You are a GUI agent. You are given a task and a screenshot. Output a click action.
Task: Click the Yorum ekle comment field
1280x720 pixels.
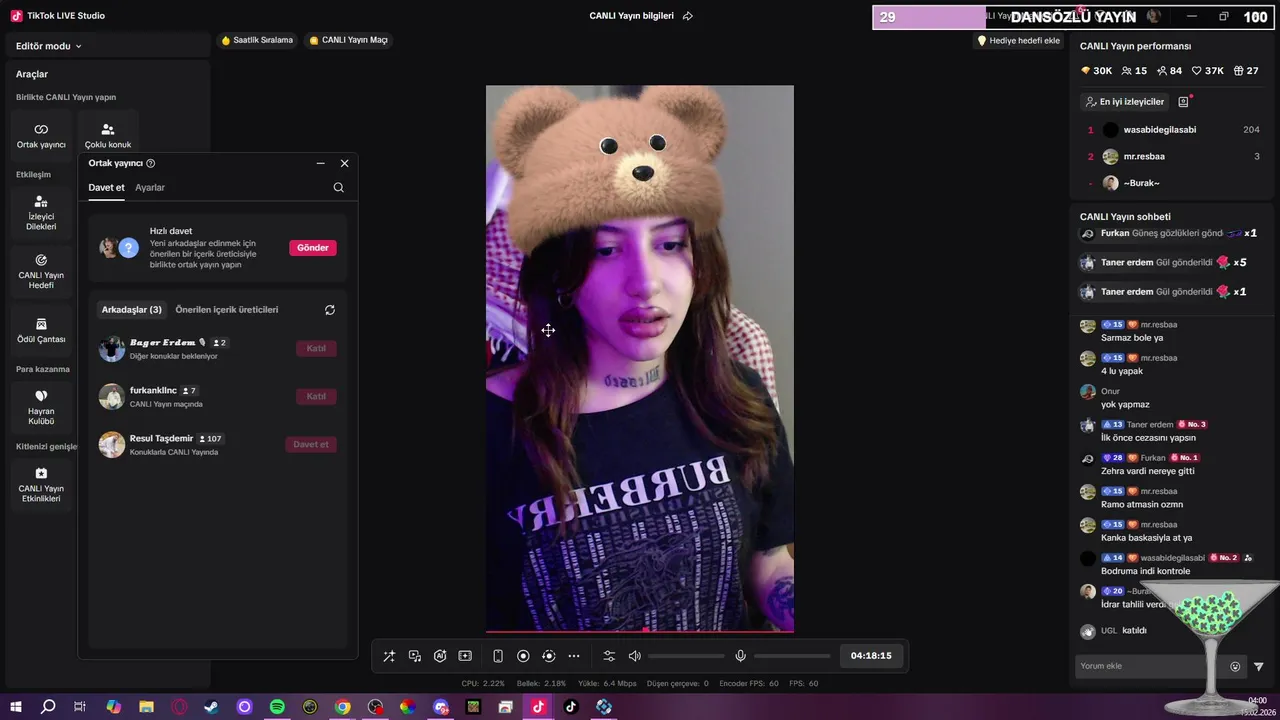tap(1150, 667)
